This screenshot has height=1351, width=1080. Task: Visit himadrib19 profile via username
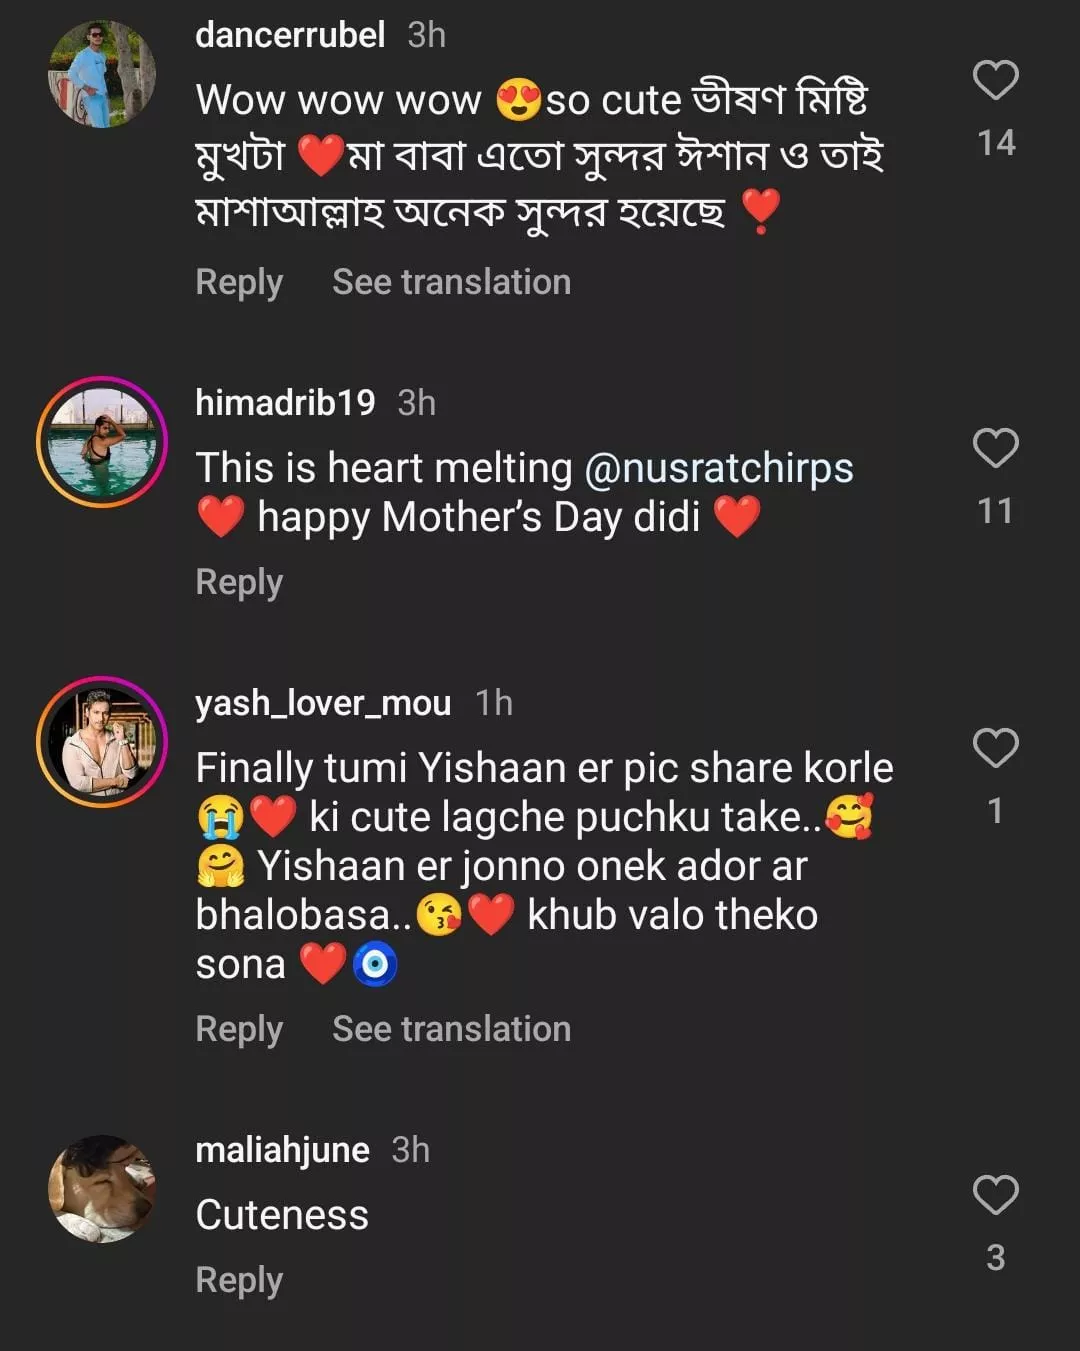click(285, 403)
